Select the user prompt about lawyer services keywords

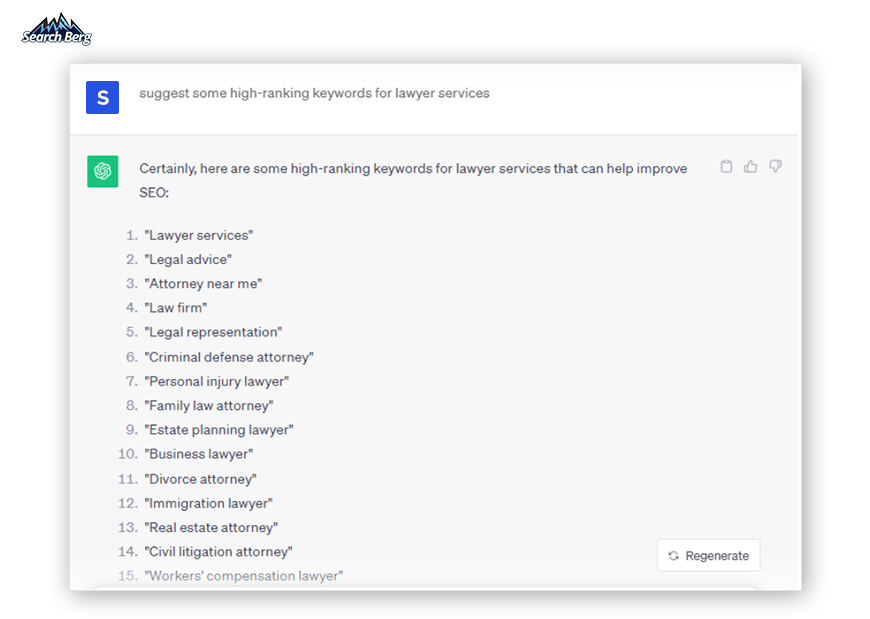[x=314, y=93]
